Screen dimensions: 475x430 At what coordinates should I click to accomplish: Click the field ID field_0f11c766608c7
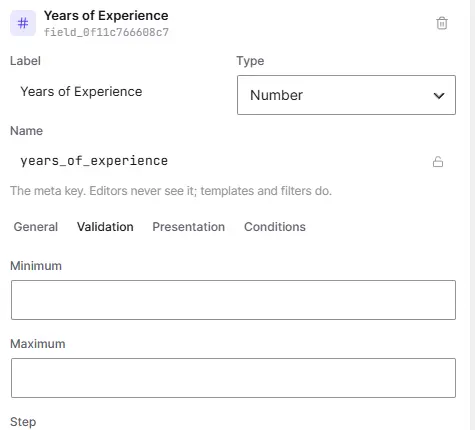pos(106,32)
